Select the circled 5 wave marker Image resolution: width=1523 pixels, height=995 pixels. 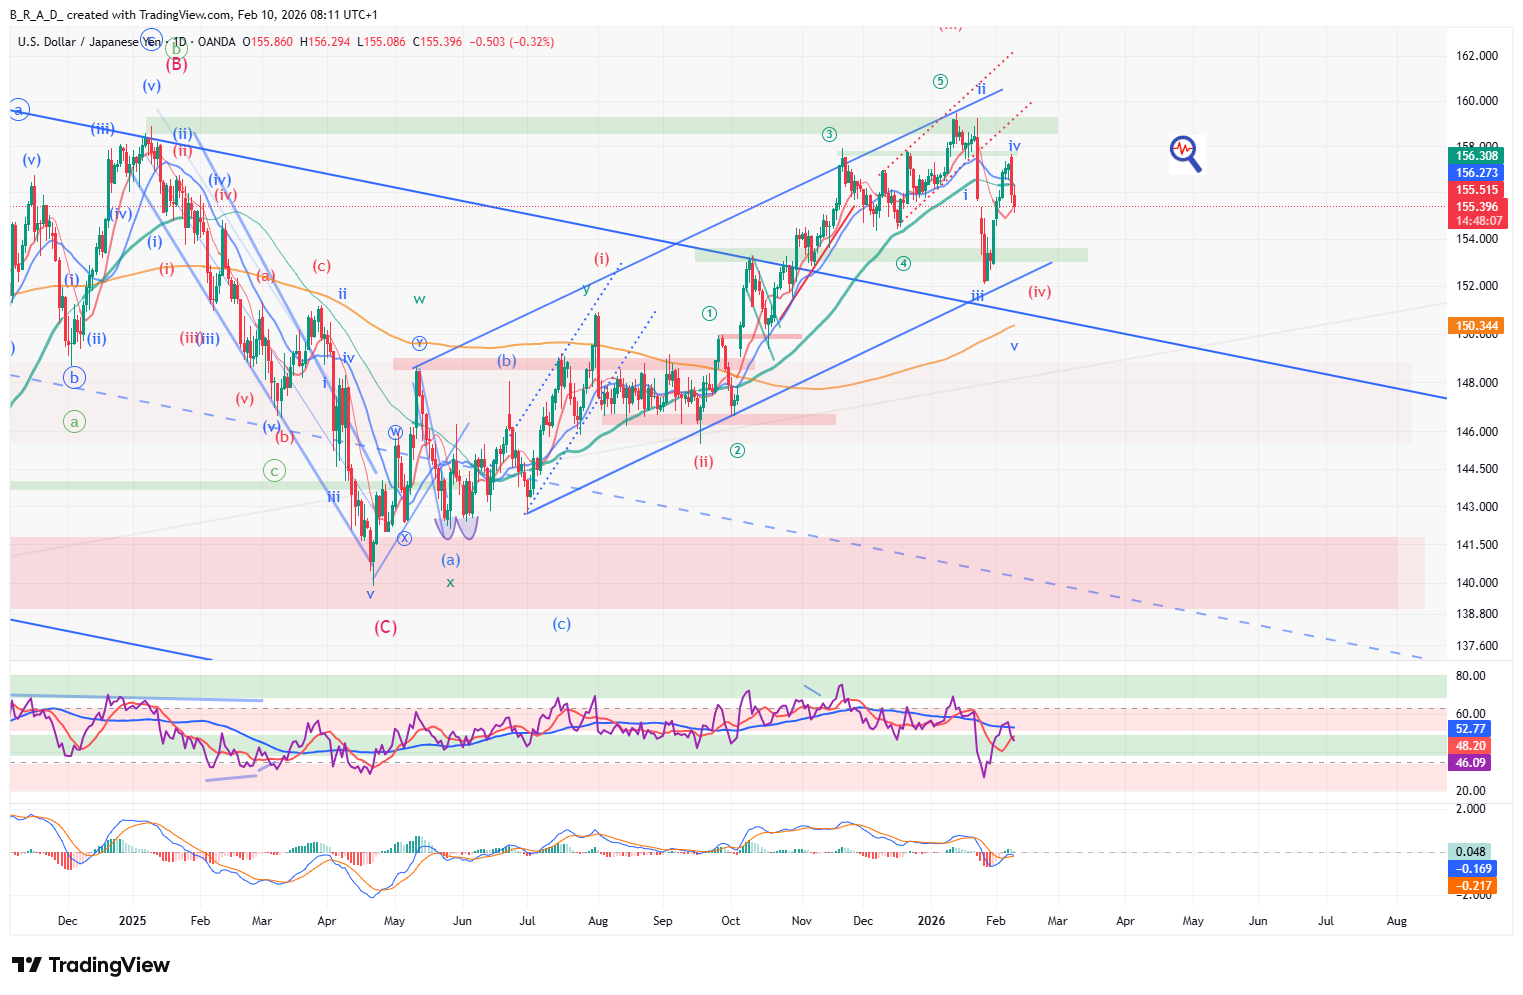pyautogui.click(x=940, y=81)
